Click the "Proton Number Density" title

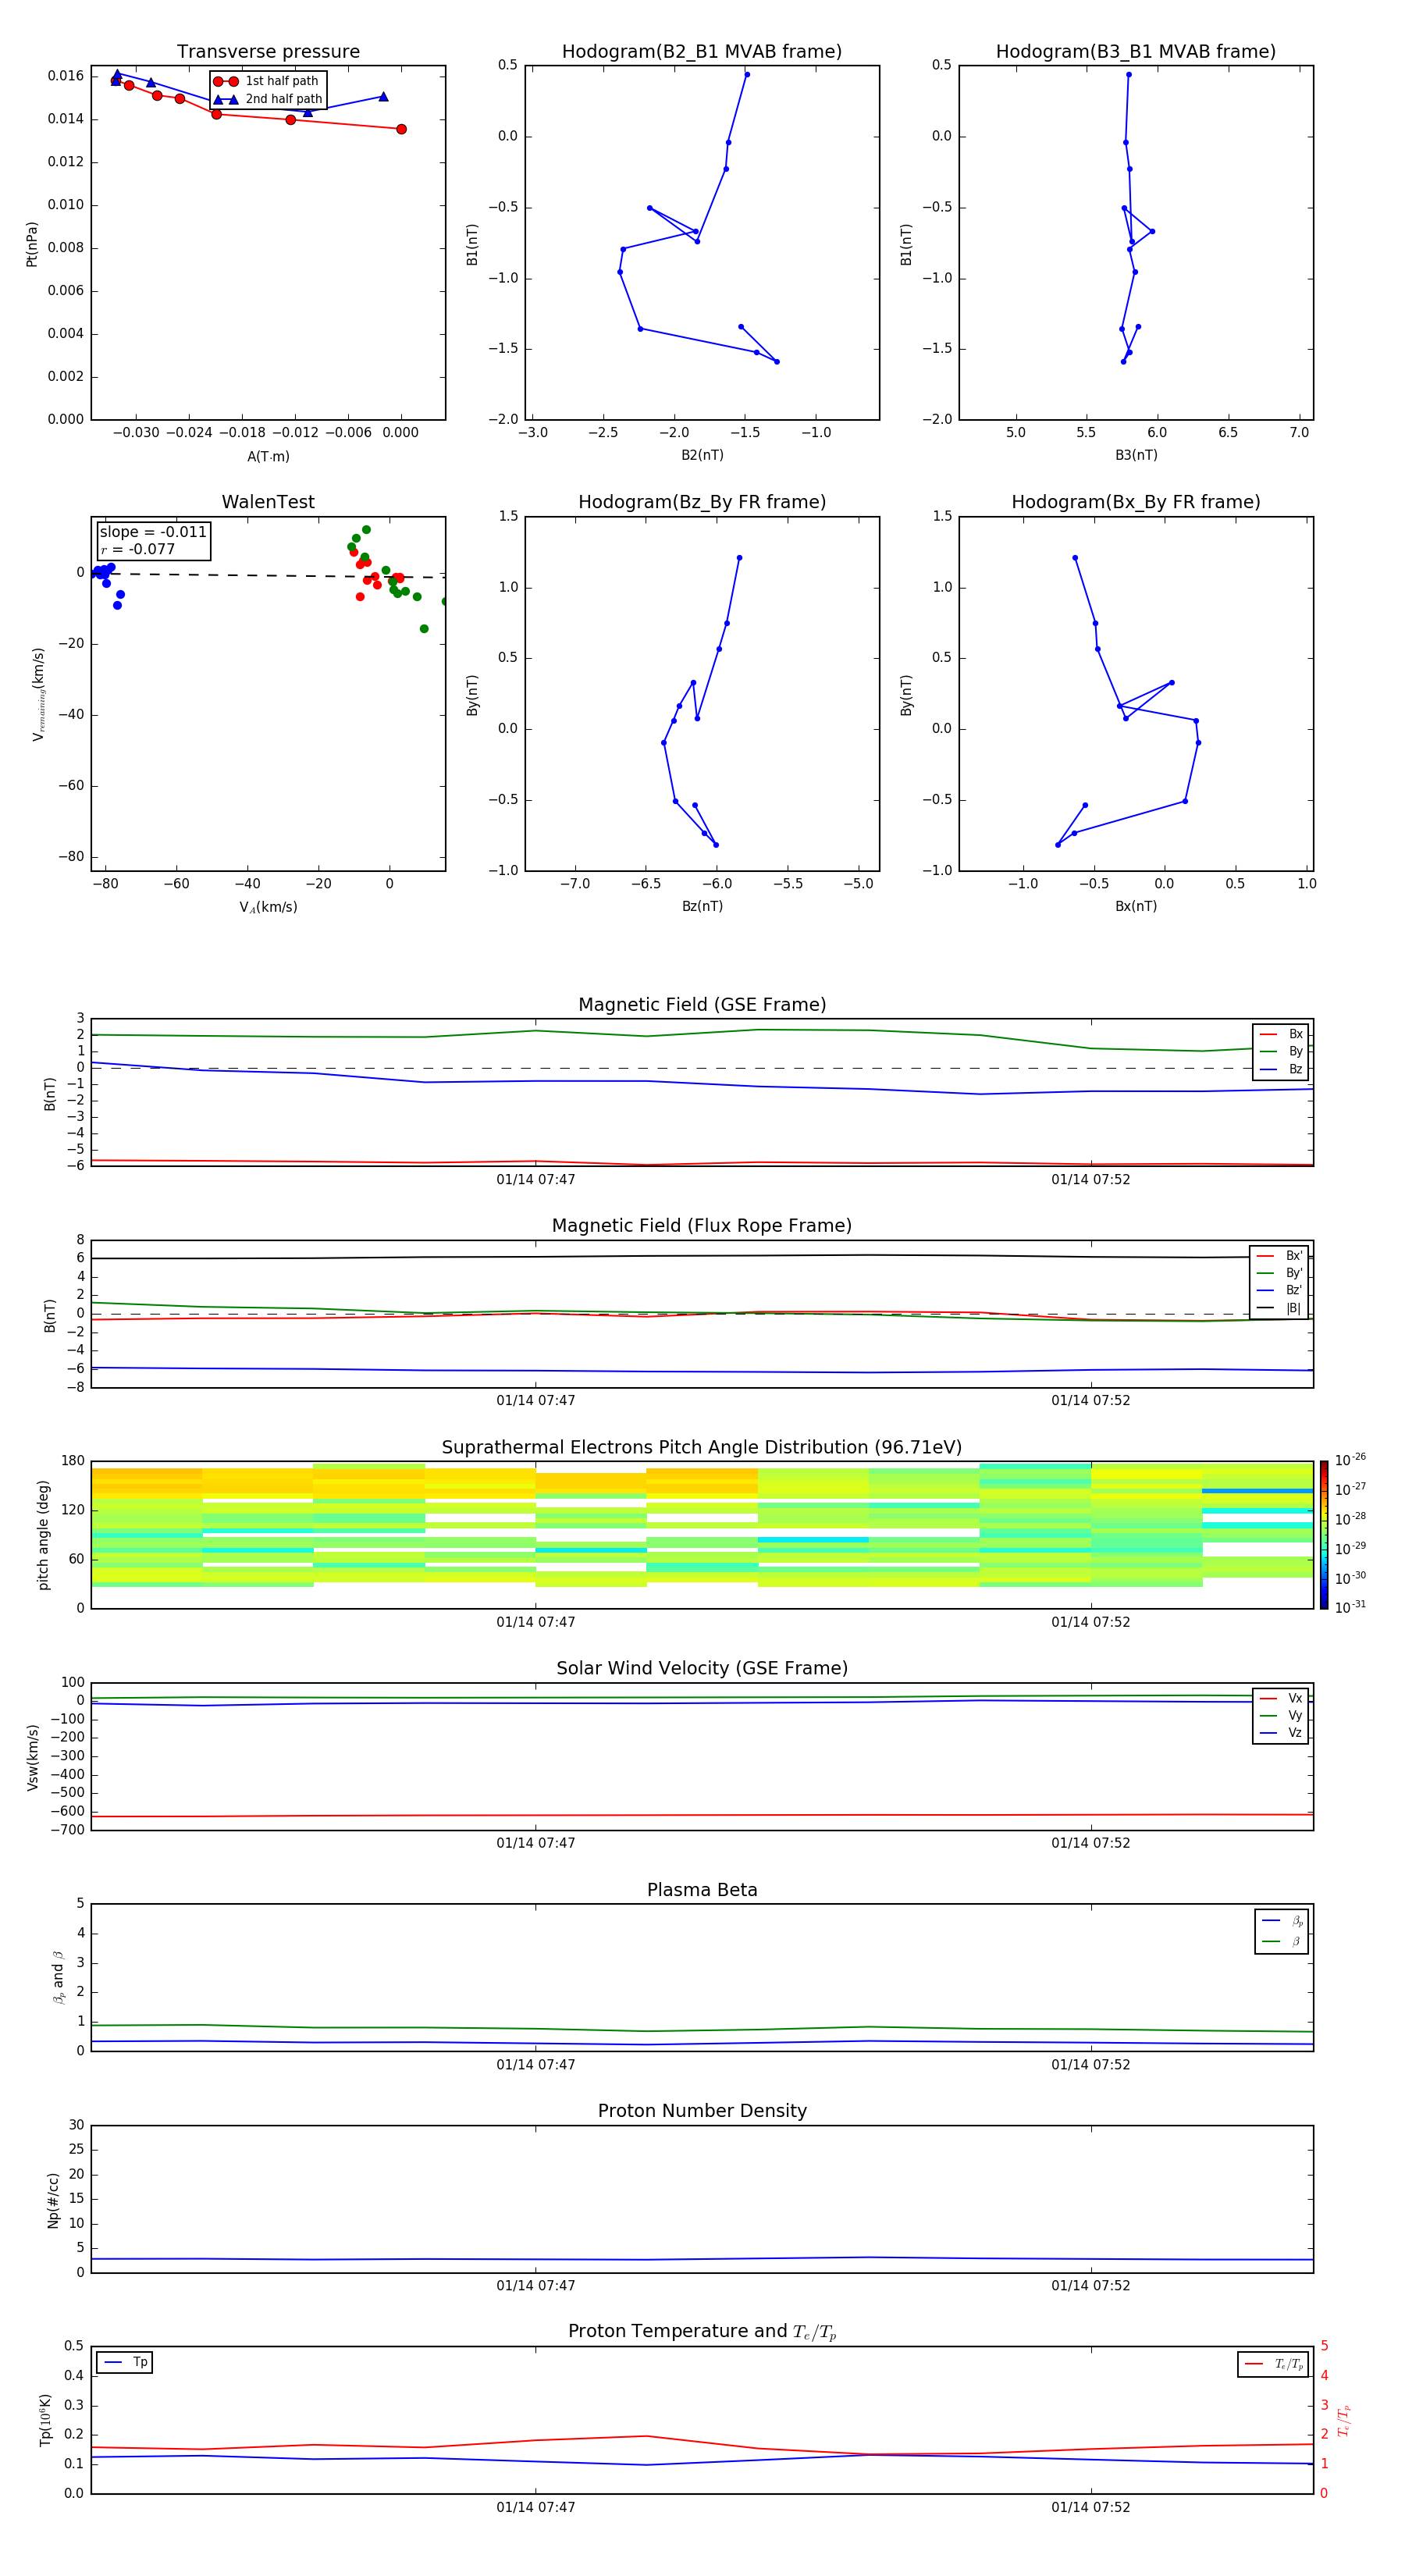point(702,2111)
